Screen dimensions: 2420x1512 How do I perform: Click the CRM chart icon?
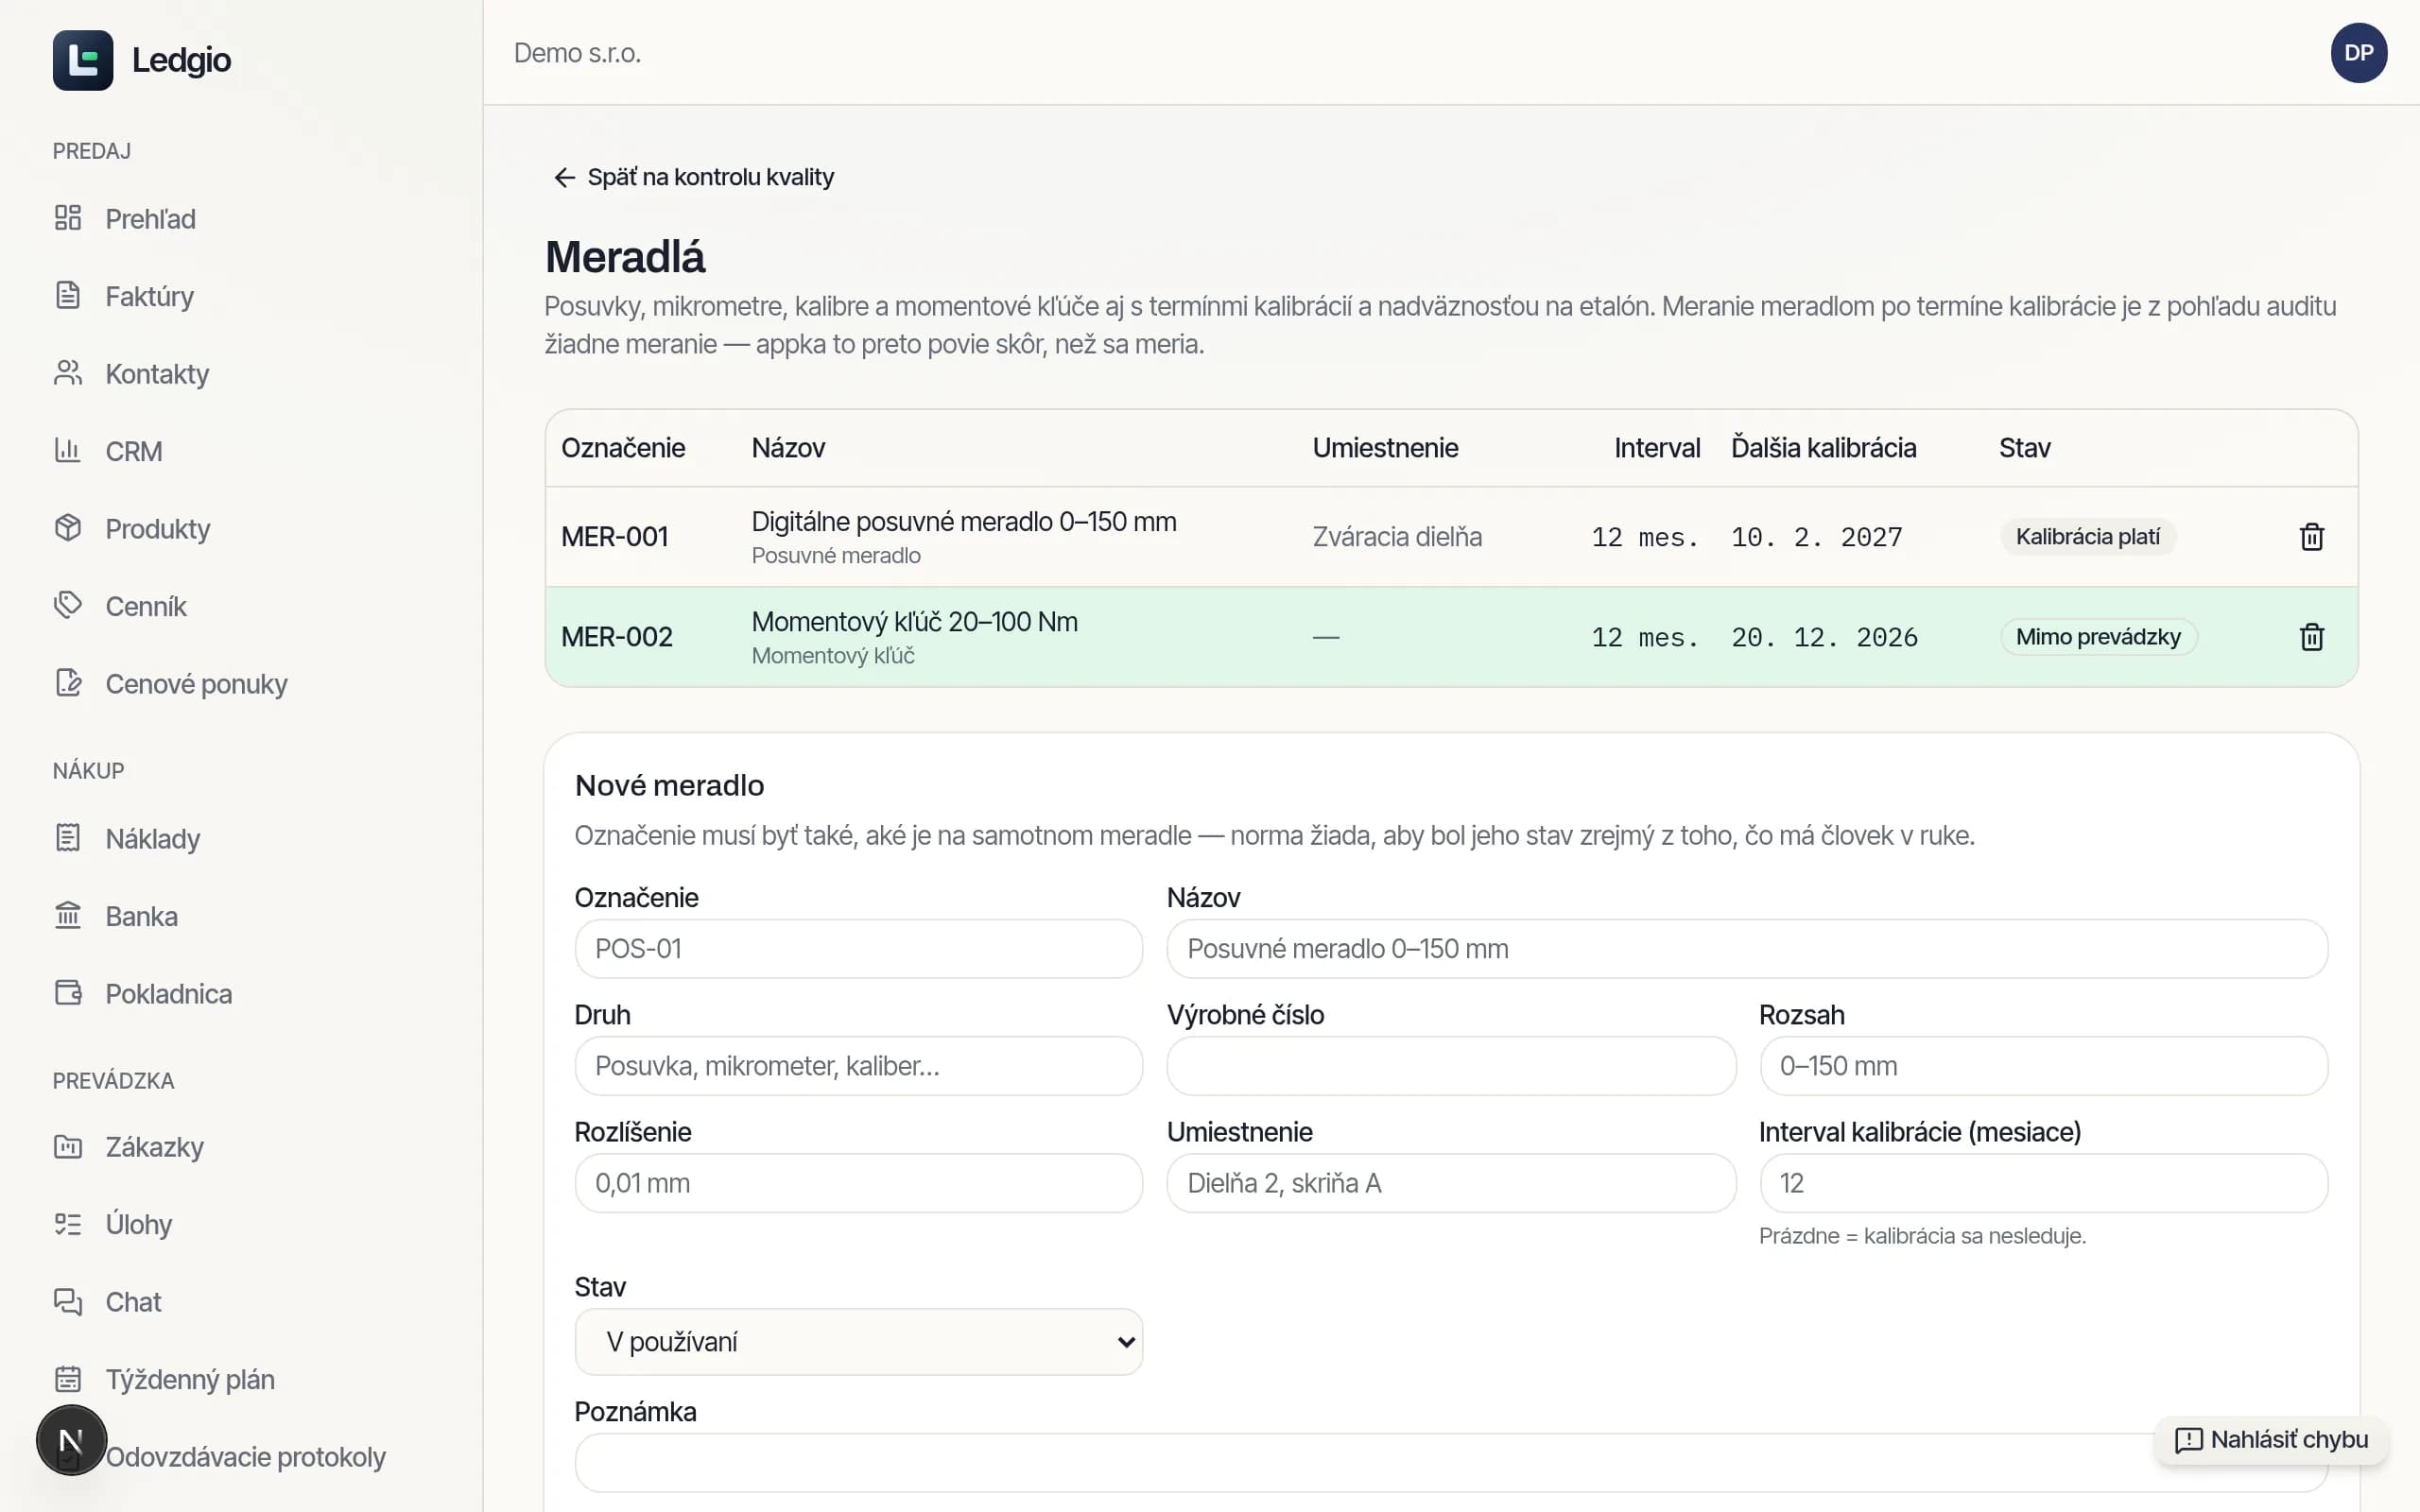click(x=68, y=451)
